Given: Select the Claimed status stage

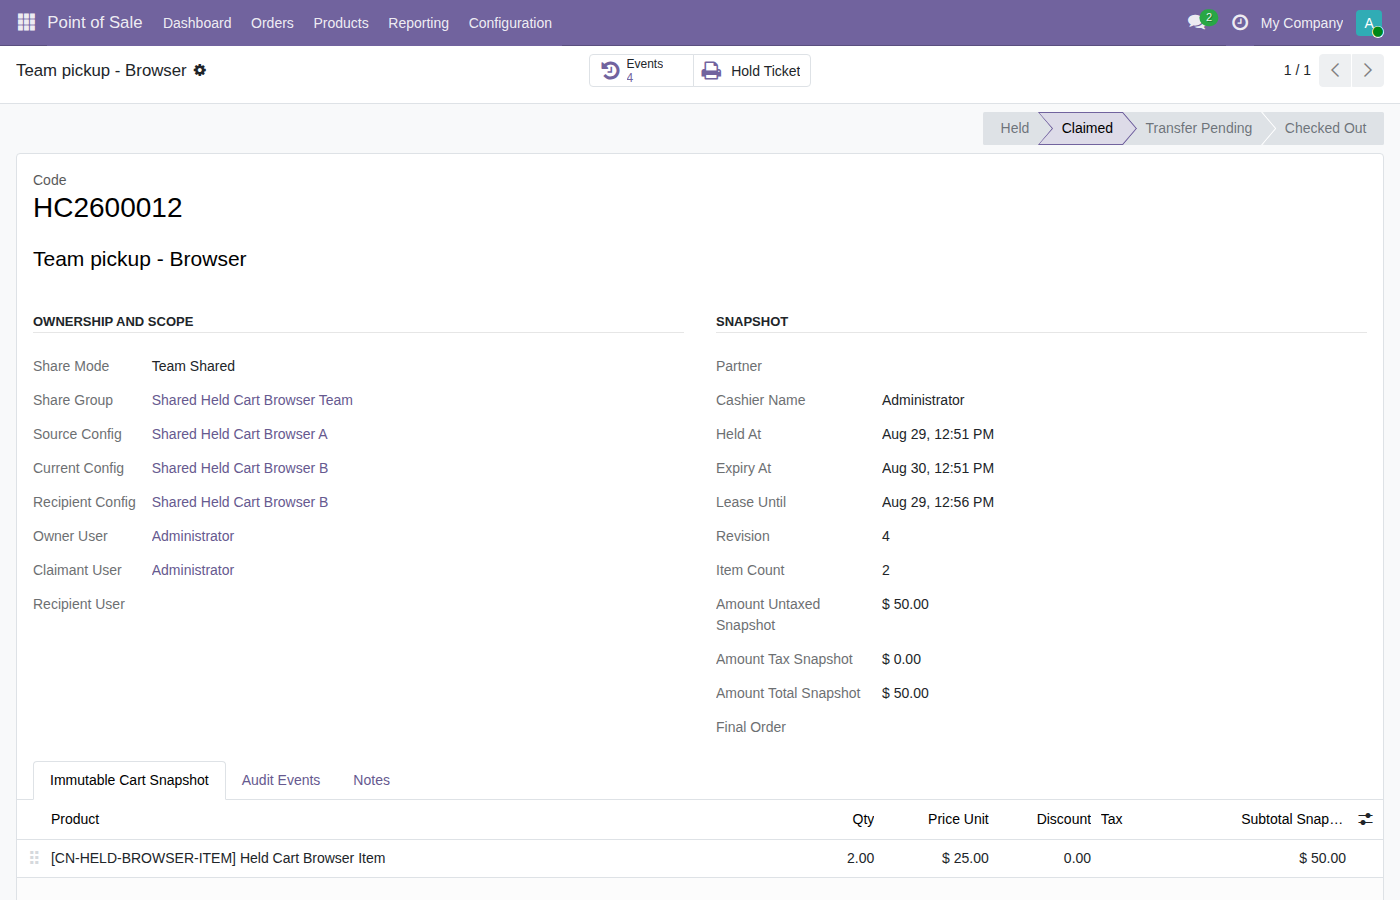Looking at the screenshot, I should pos(1087,128).
